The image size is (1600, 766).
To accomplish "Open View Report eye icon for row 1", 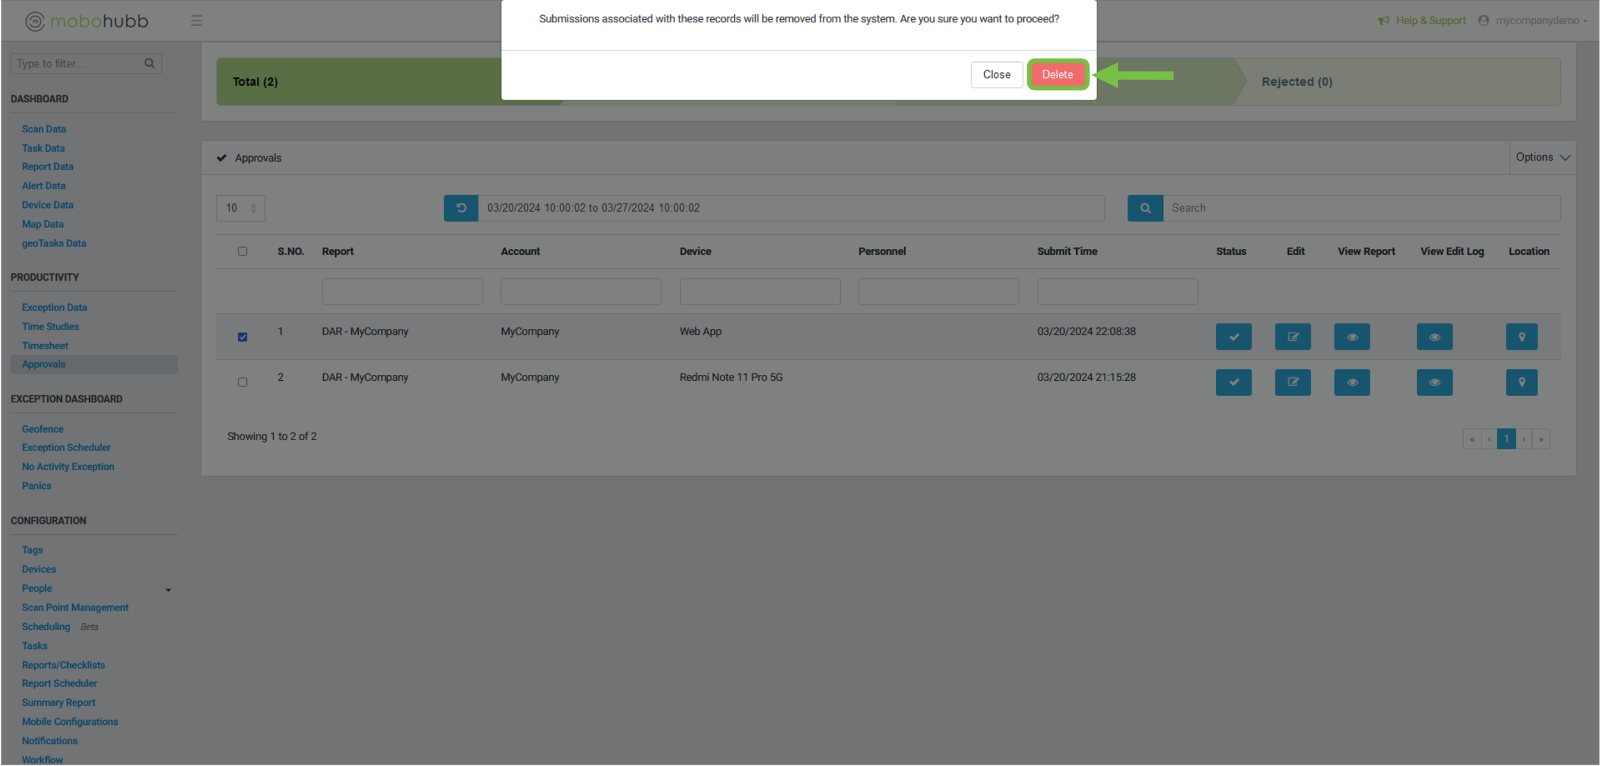I will tap(1351, 337).
